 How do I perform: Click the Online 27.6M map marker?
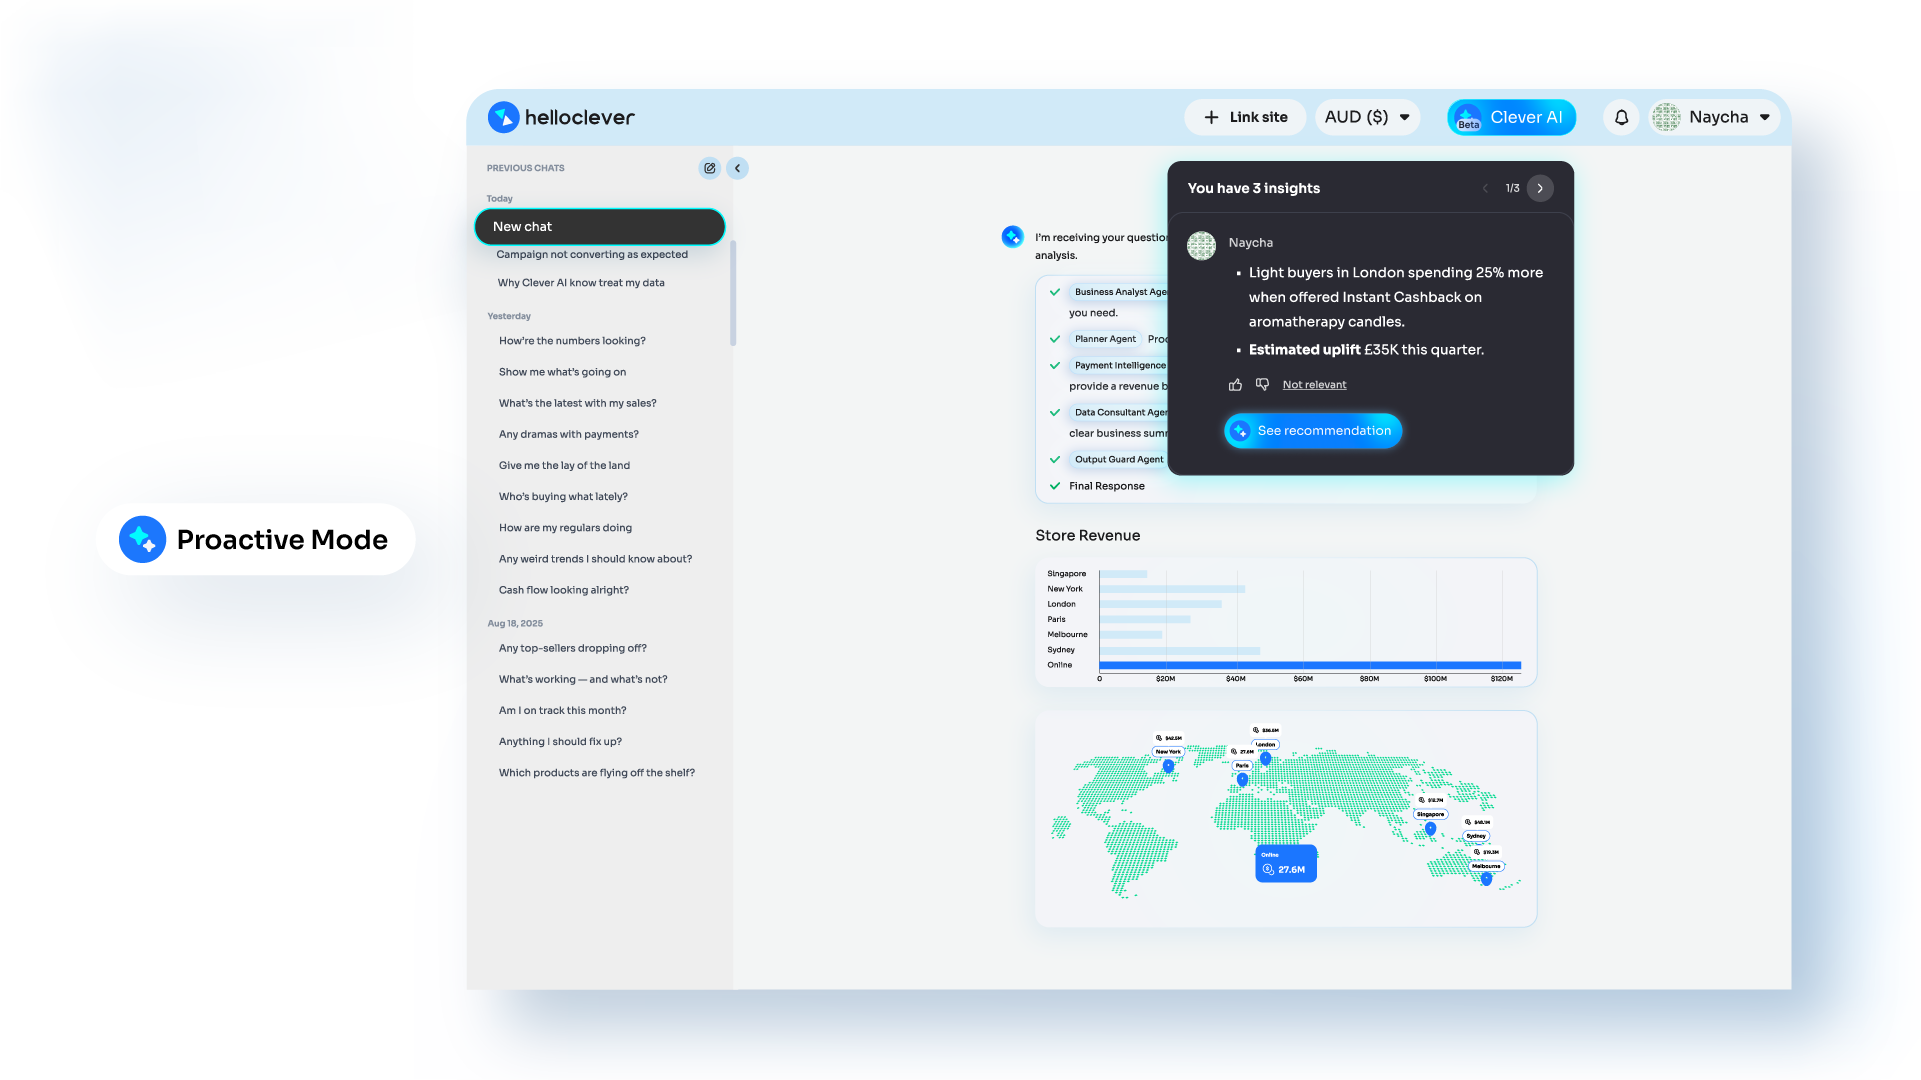pyautogui.click(x=1285, y=864)
